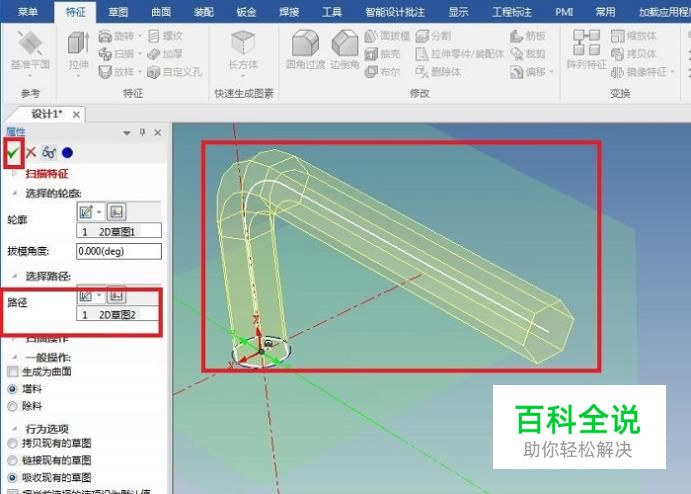The width and height of the screenshot is (691, 494).
Task: Click the sketch create icon for 轮廓
Action: click(x=86, y=212)
